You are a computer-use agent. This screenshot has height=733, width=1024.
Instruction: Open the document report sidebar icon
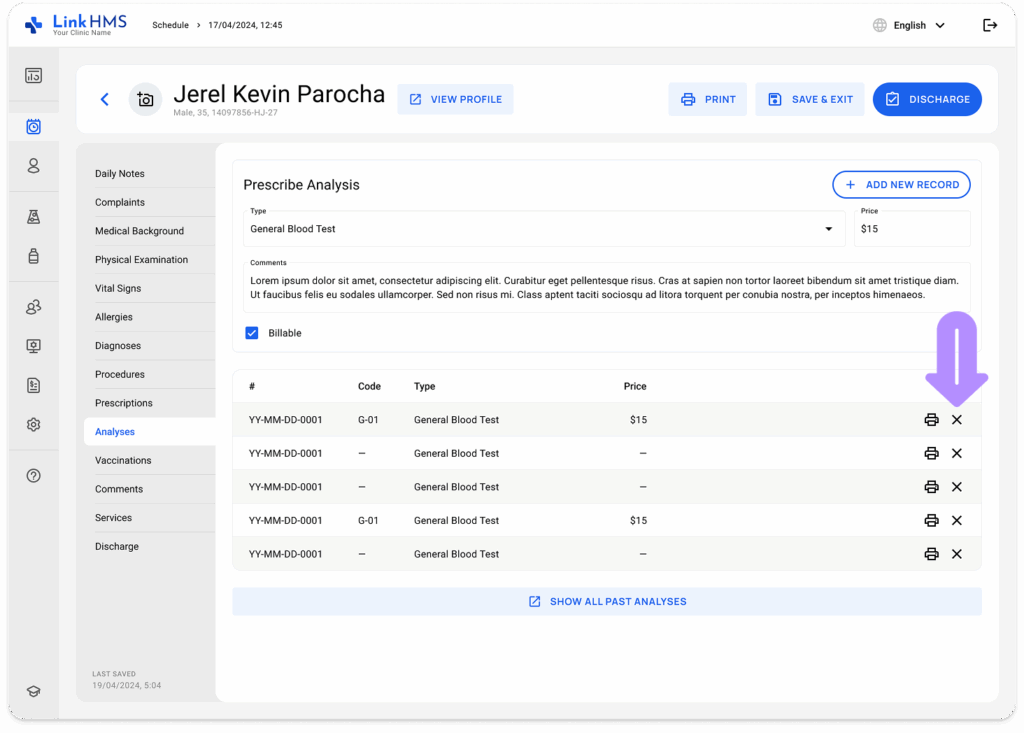[x=33, y=385]
